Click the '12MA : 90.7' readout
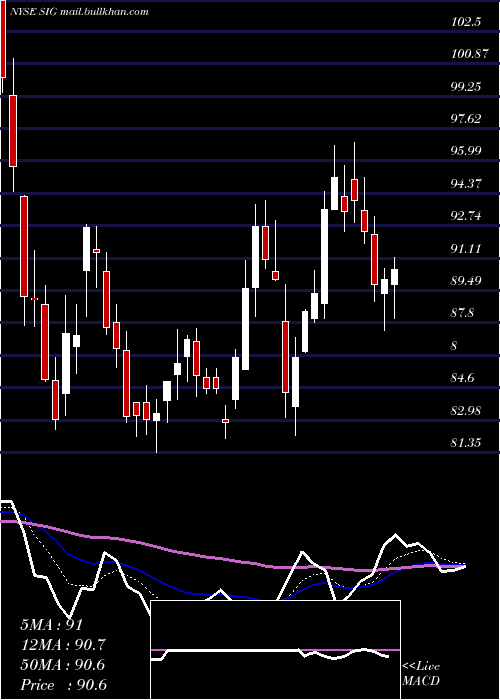500x700 pixels. click(x=63, y=645)
